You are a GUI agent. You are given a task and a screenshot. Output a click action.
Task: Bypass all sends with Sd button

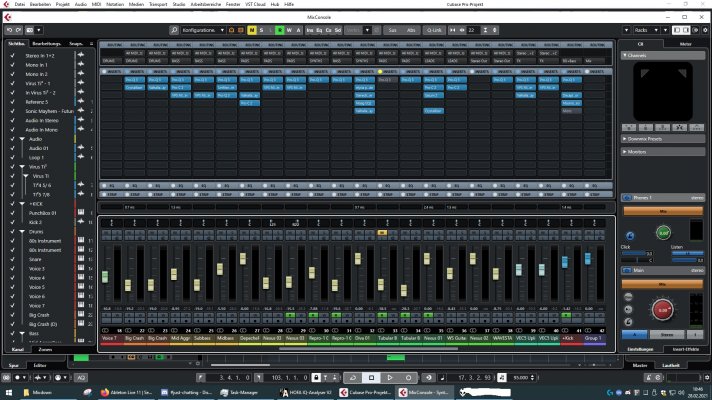click(338, 30)
